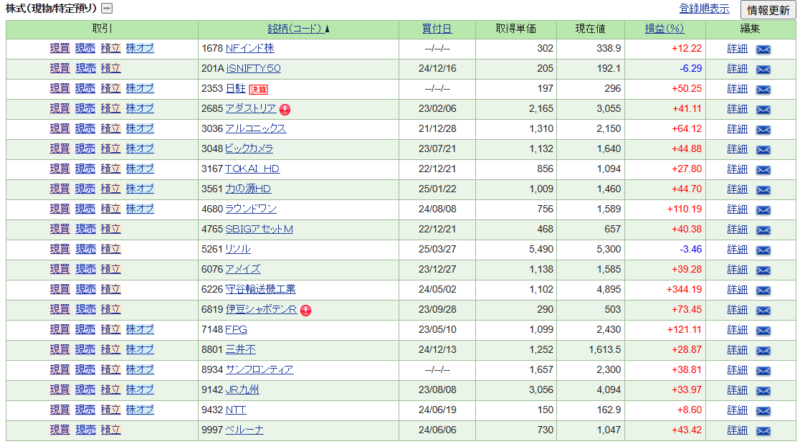Click 積立 in the 日駐 row
Screen dimensions: 800x444
click(110, 88)
